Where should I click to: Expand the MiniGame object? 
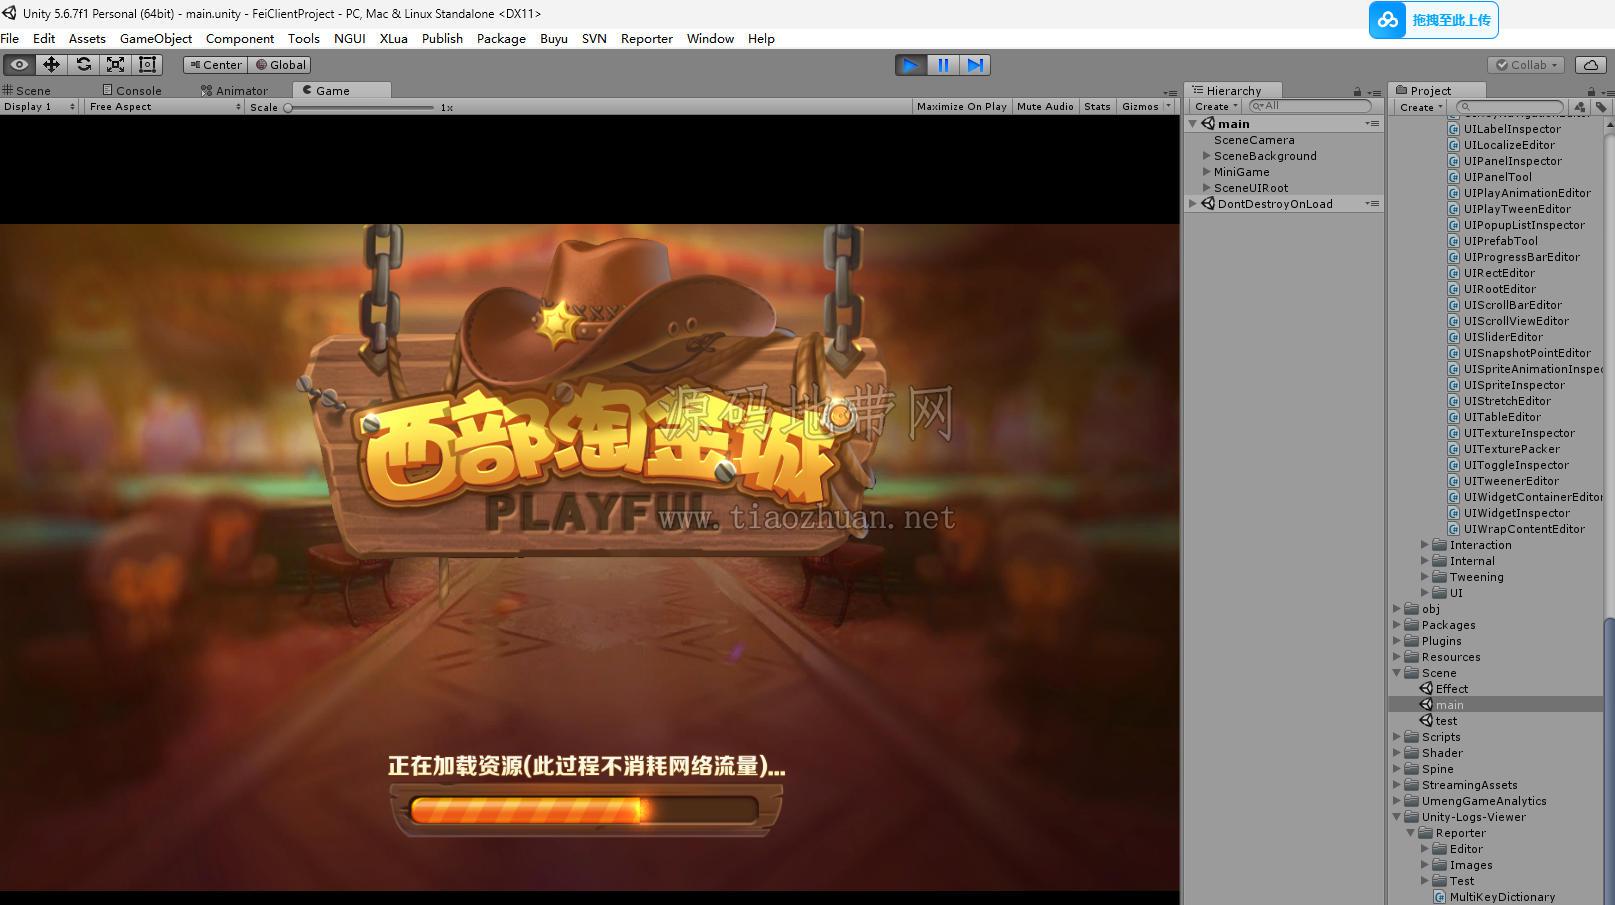click(1206, 172)
